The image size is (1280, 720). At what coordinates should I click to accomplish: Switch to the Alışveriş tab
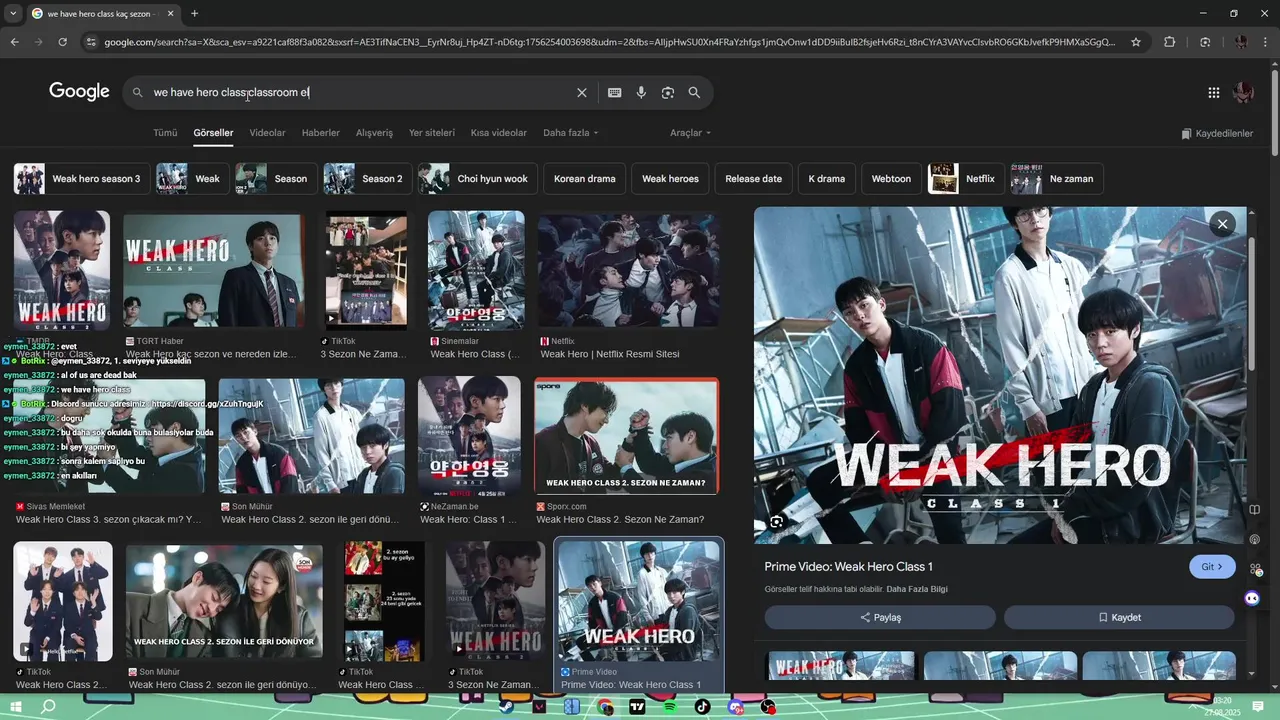[374, 133]
